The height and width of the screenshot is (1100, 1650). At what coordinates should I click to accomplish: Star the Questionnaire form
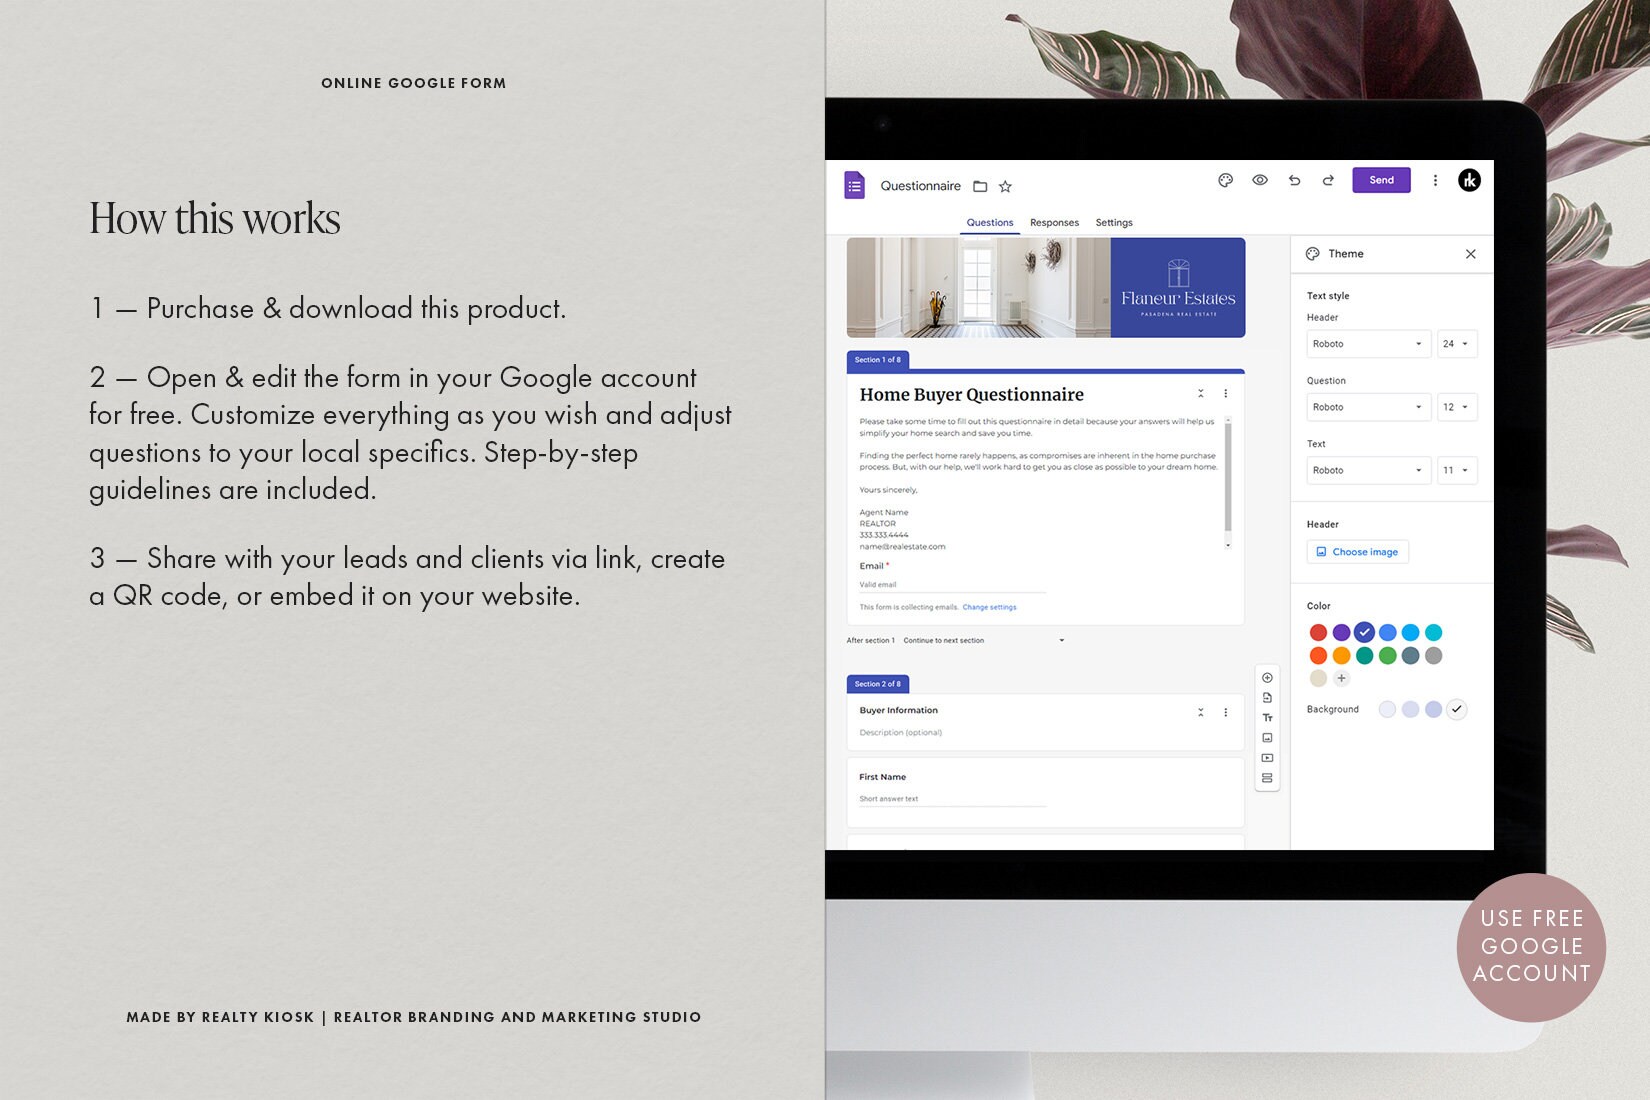[1005, 186]
